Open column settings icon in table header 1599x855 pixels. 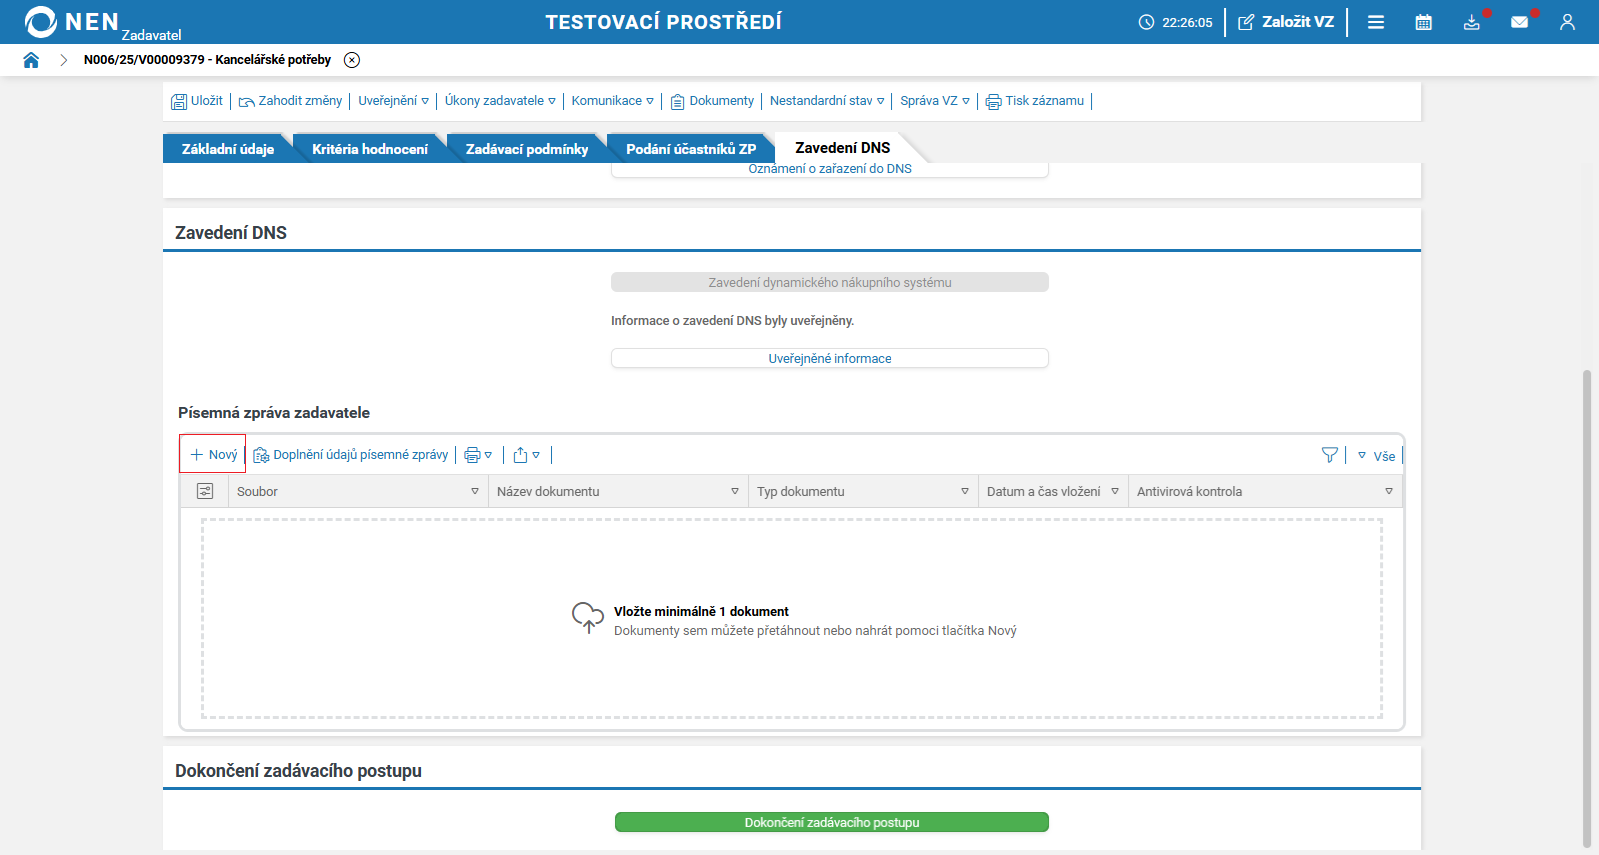tap(205, 491)
